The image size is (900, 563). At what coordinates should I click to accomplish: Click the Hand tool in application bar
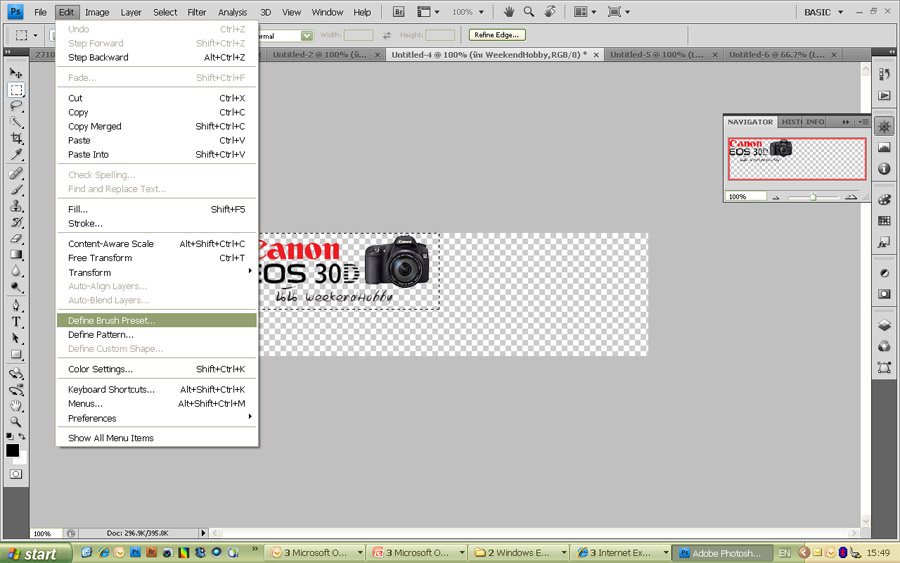coord(509,12)
